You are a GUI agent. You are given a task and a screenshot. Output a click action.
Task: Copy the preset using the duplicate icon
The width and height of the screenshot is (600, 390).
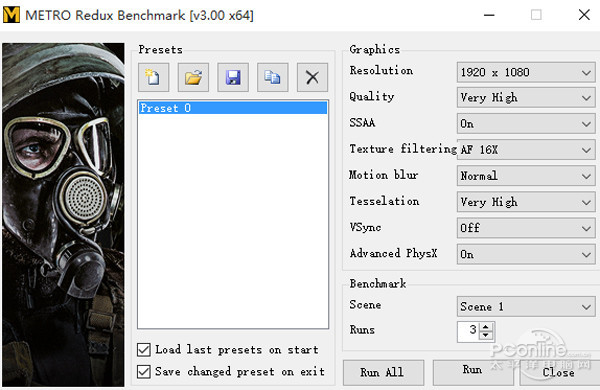(x=273, y=77)
